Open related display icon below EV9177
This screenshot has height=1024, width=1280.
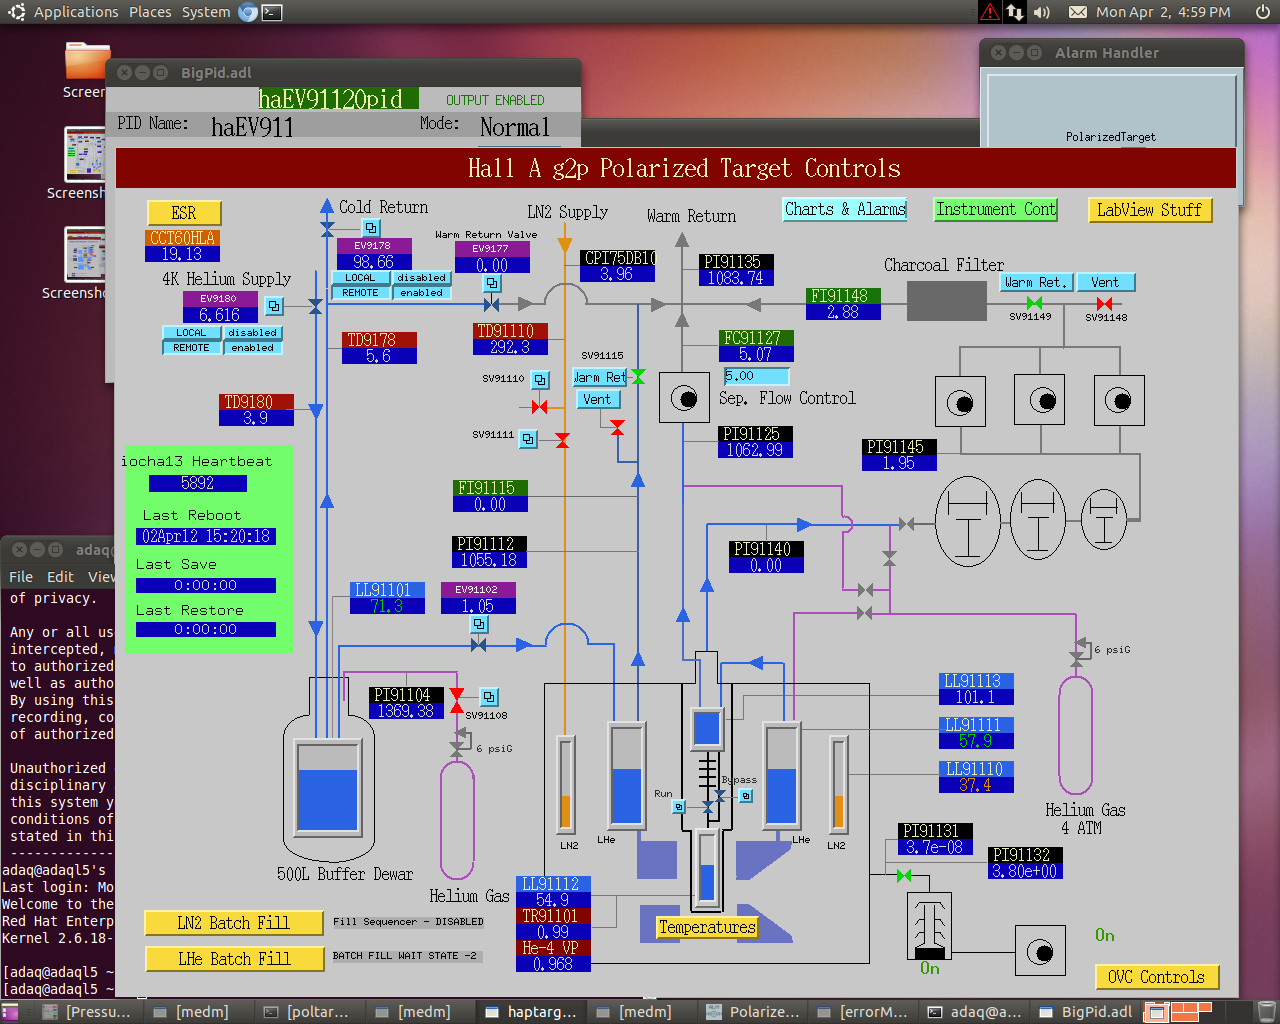tap(492, 284)
